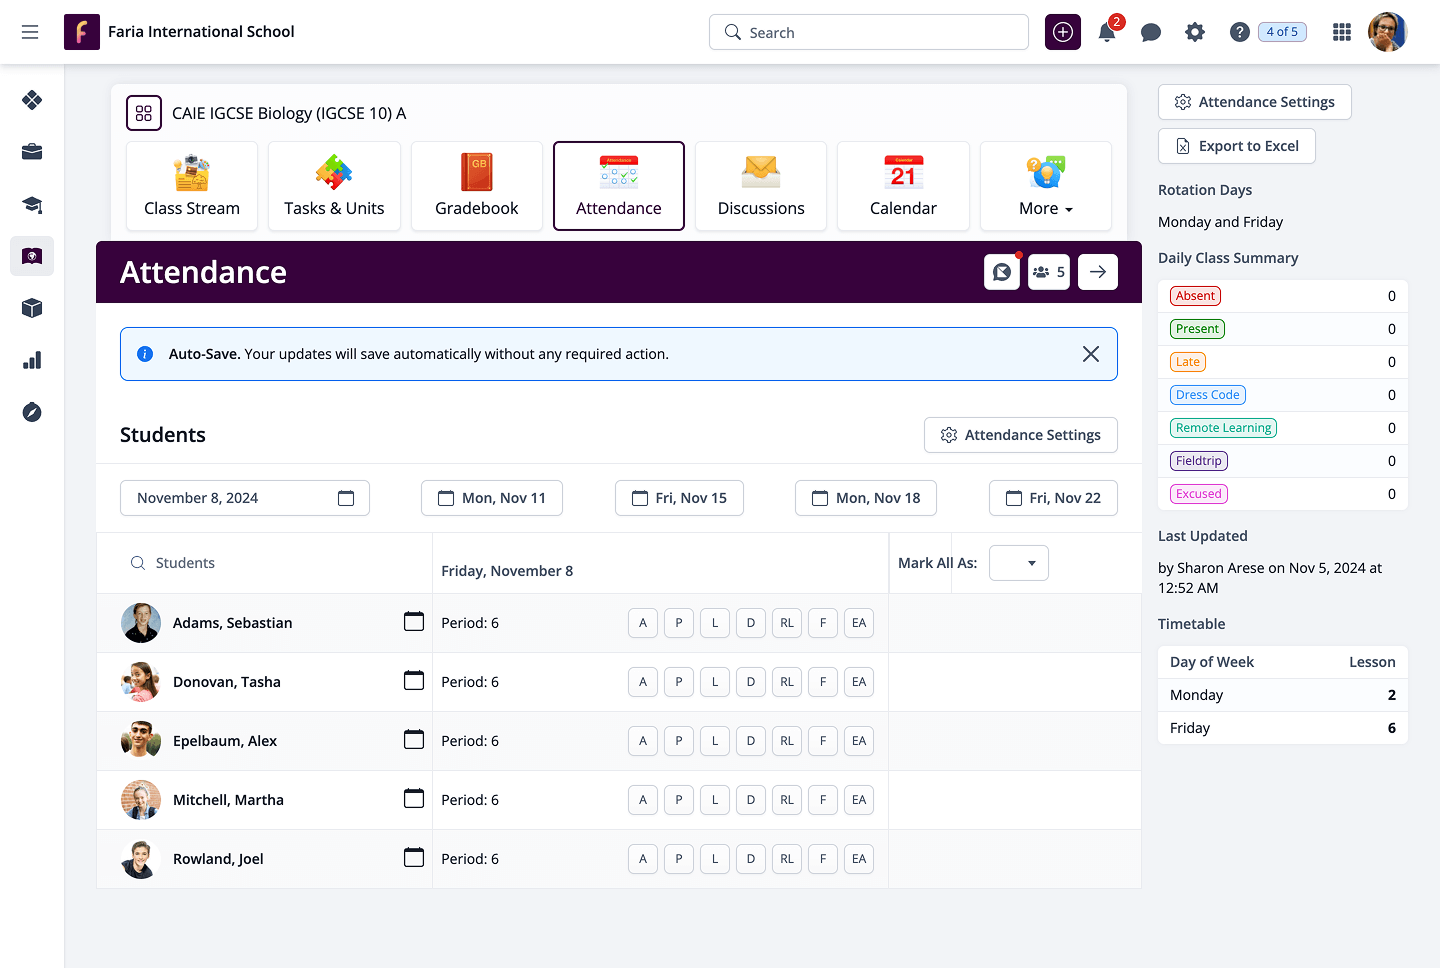Open the Tasks & Units tab
The height and width of the screenshot is (968, 1440).
334,187
